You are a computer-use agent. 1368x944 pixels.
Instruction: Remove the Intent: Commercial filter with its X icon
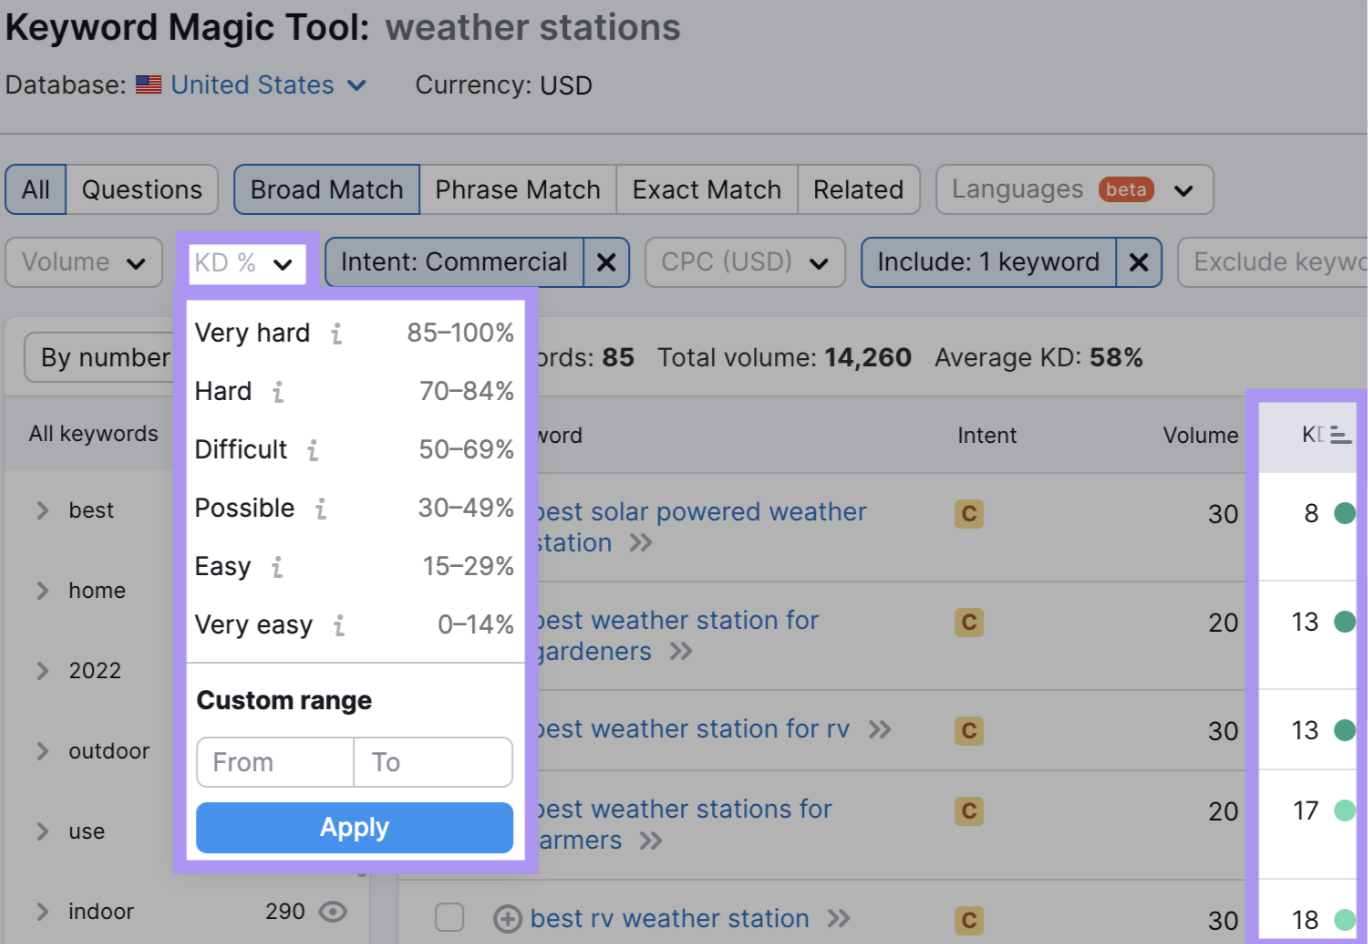click(607, 262)
